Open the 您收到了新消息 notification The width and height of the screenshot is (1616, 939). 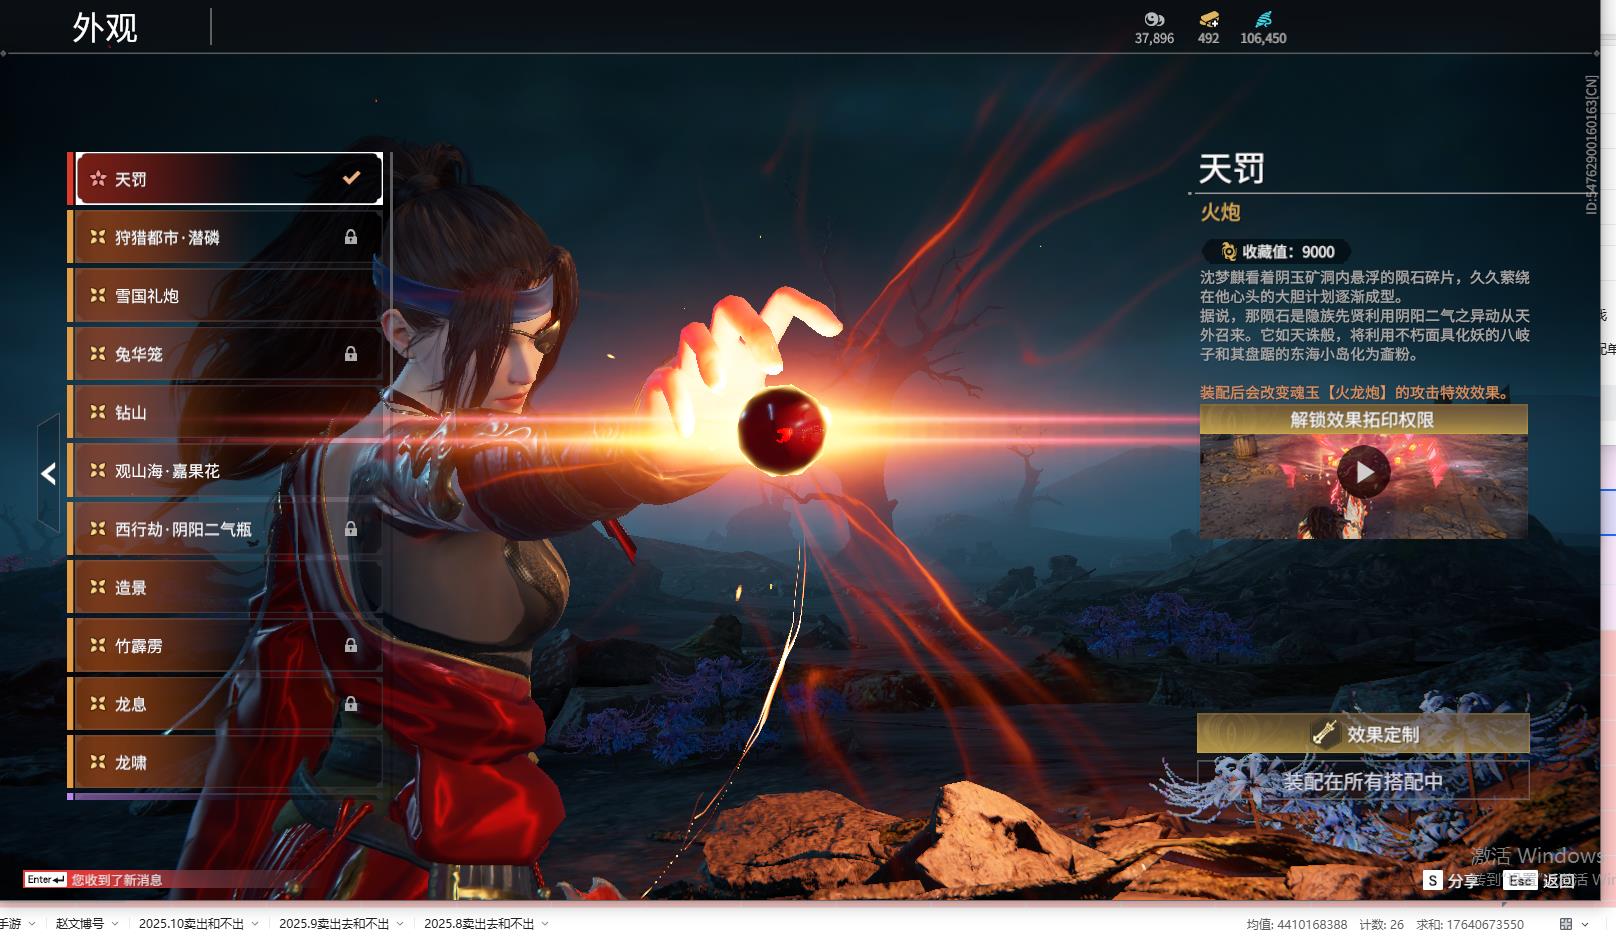(116, 880)
